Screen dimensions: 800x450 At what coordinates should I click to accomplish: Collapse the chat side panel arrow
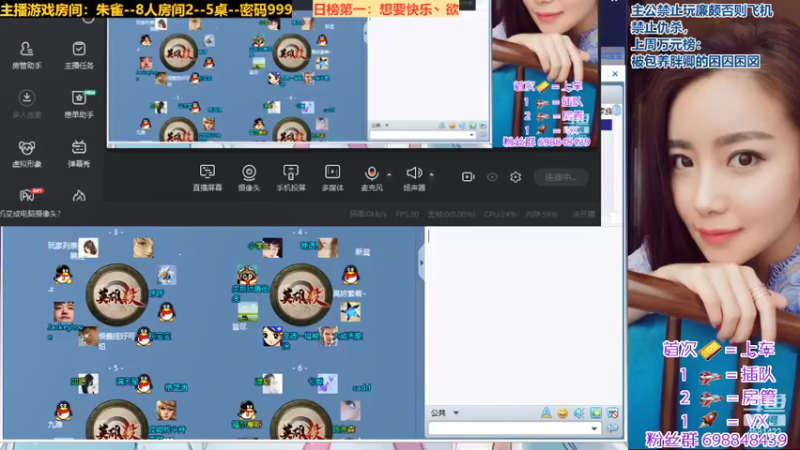(421, 263)
